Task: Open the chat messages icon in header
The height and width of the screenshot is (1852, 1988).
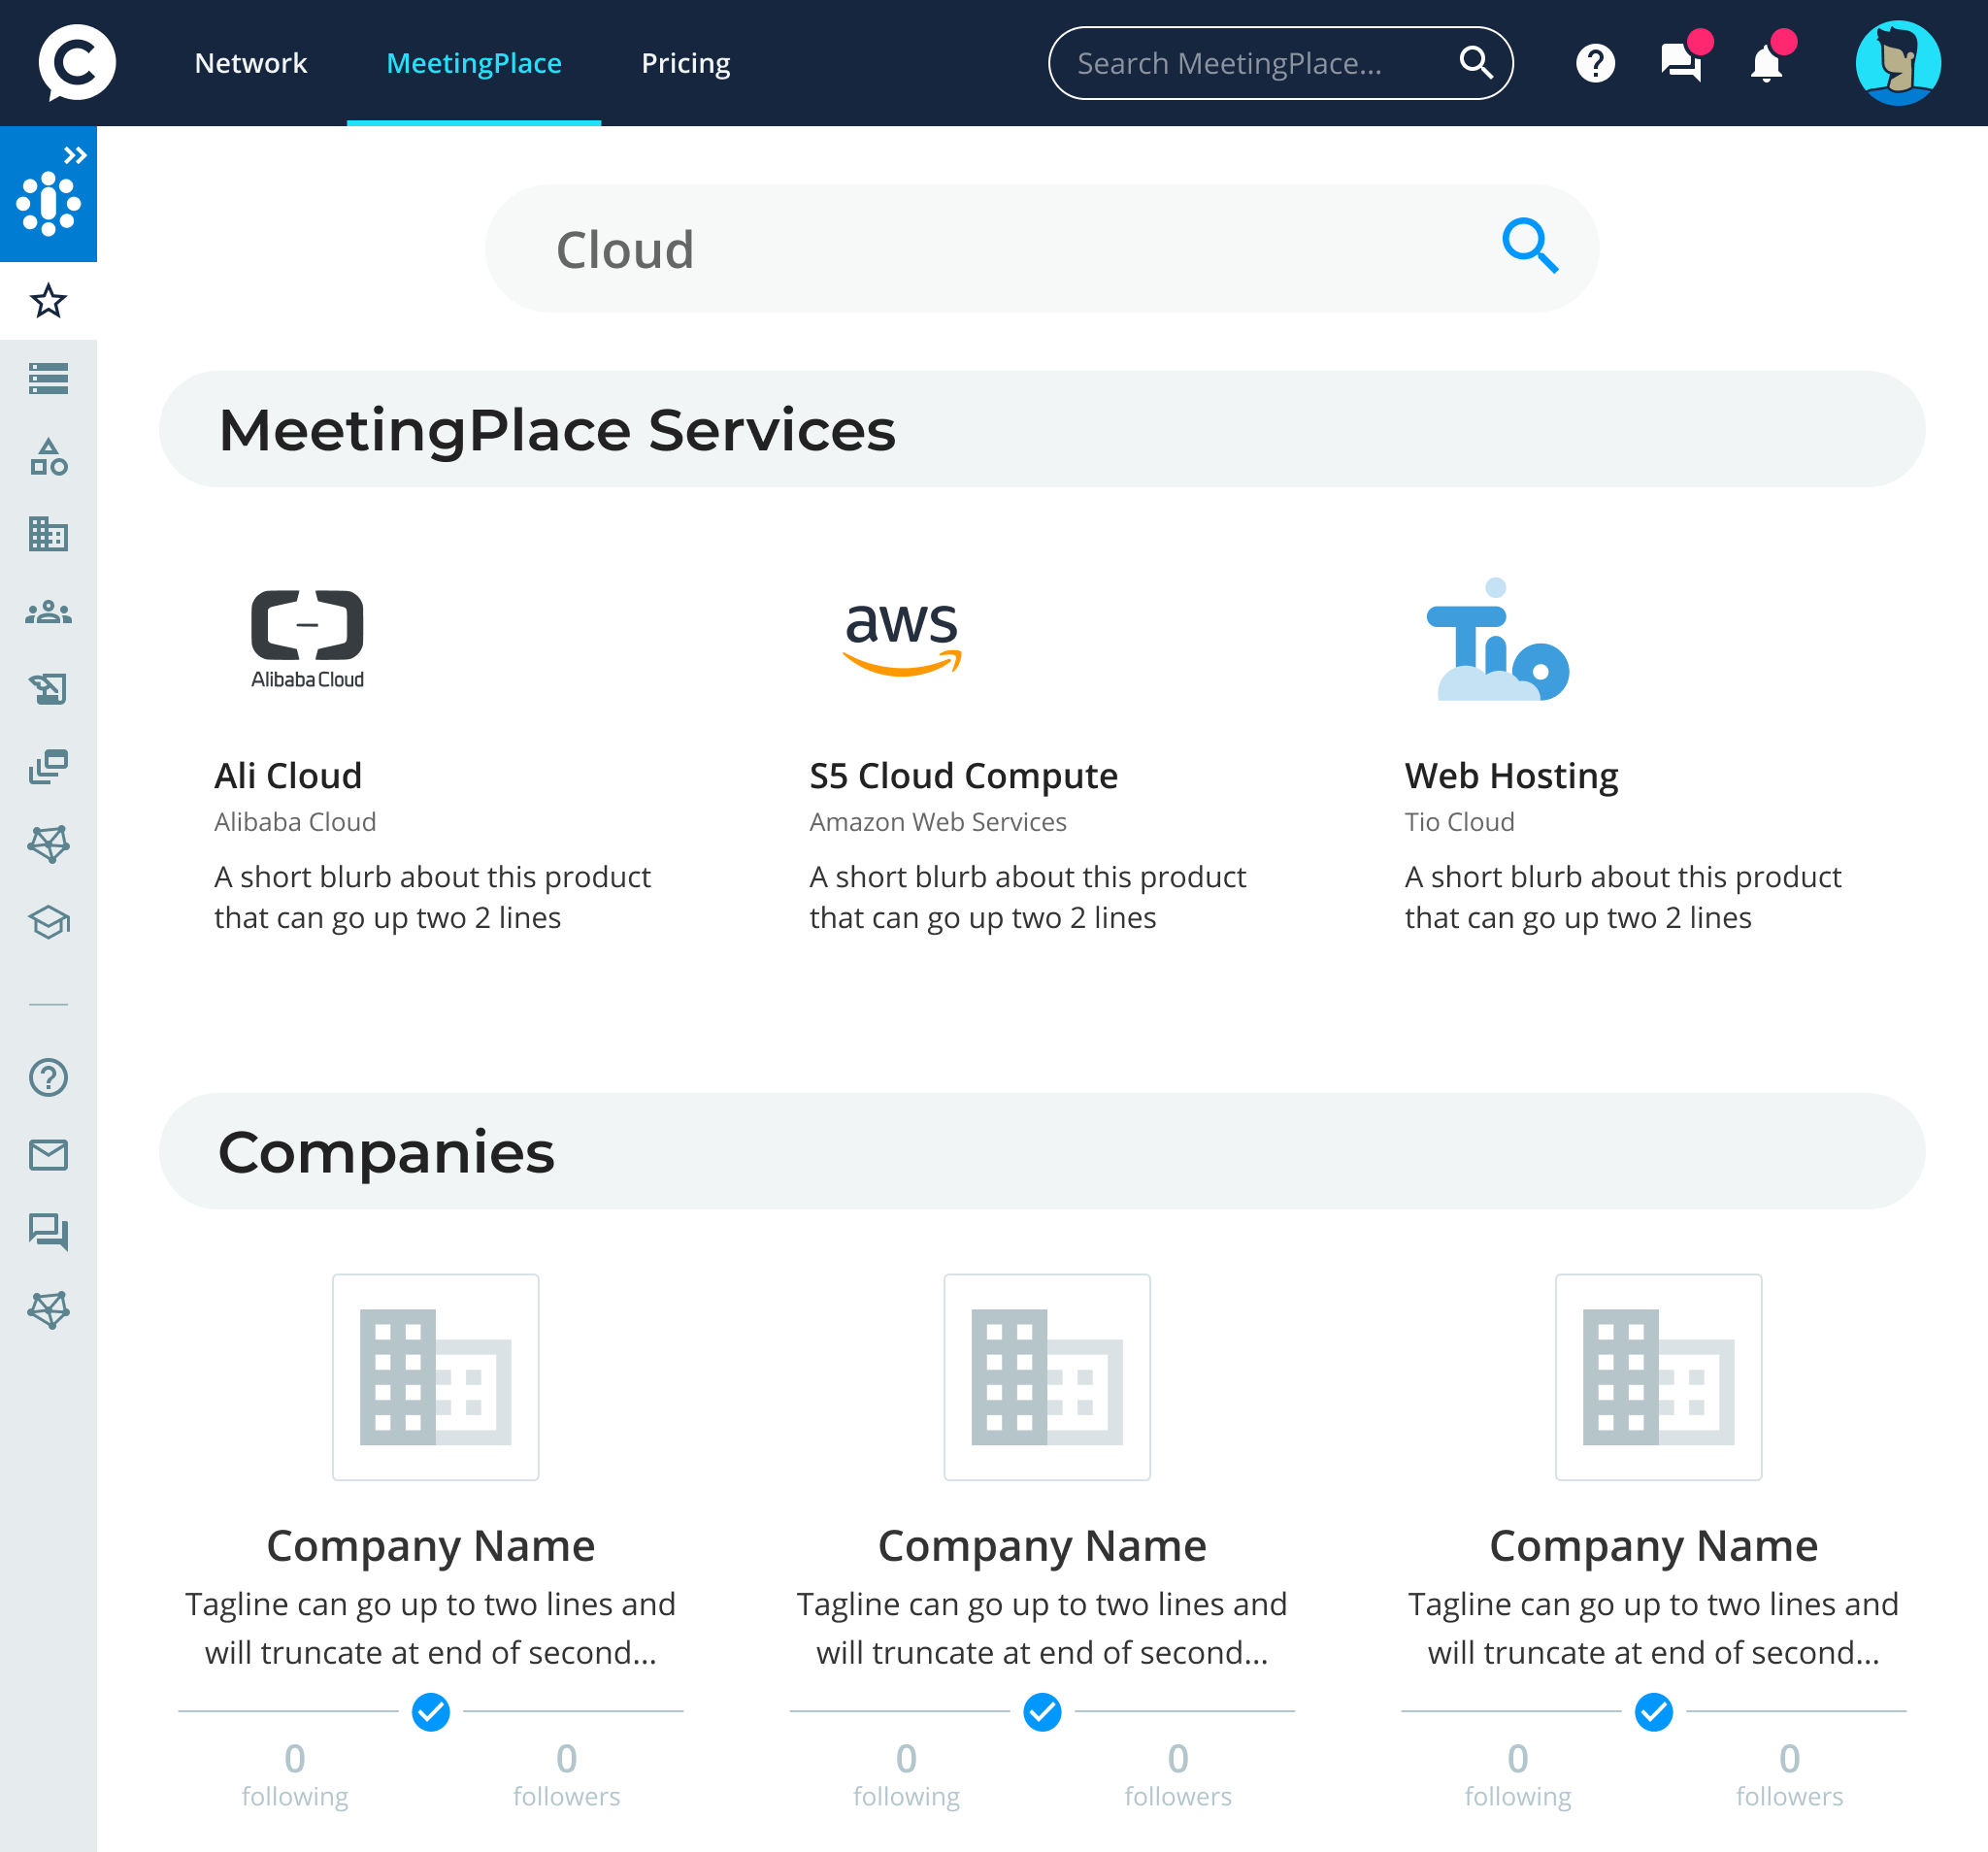Action: [x=1681, y=62]
